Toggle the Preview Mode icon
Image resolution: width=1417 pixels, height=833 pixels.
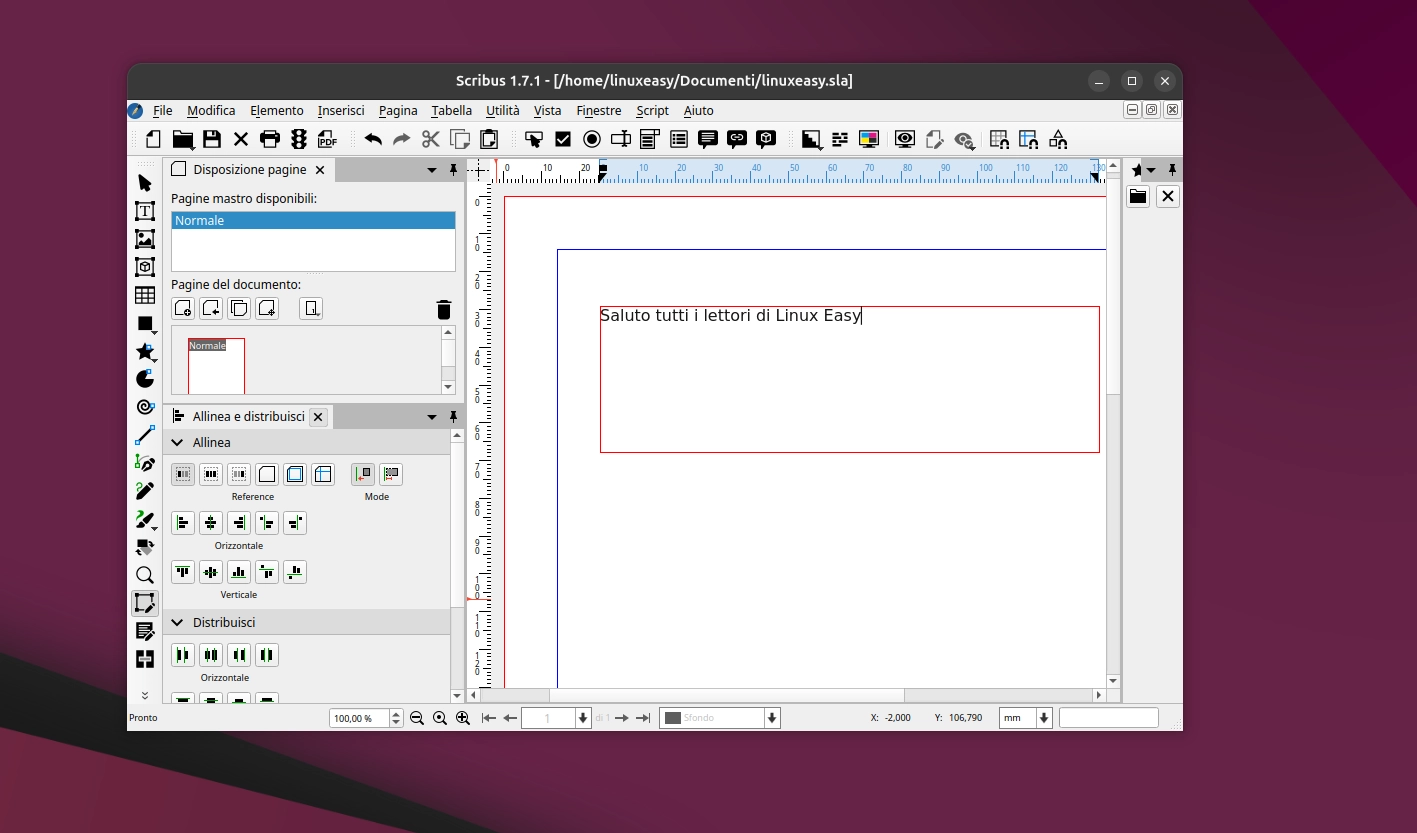coord(904,140)
